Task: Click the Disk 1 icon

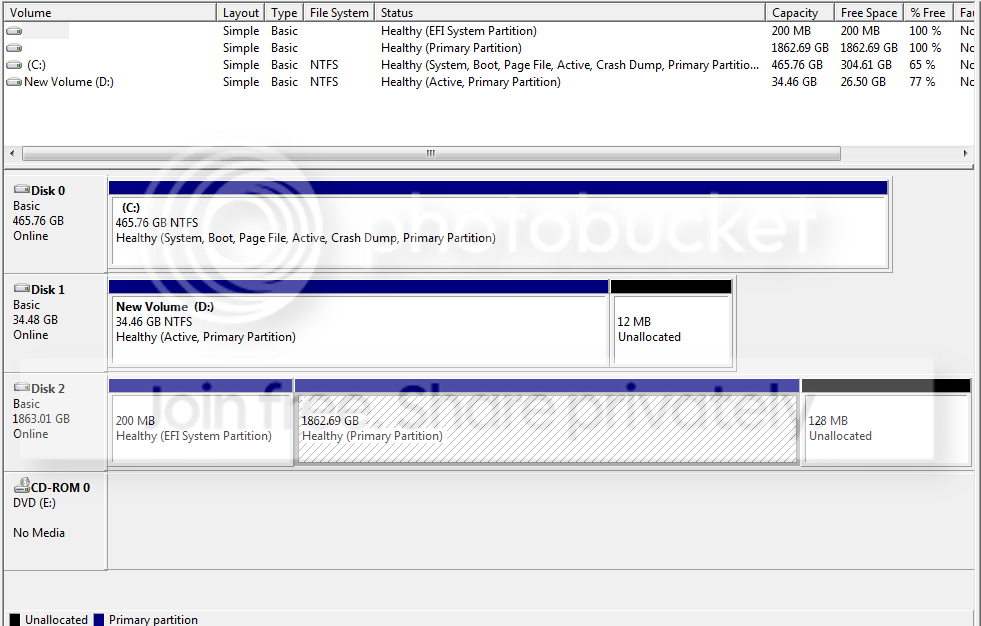Action: coord(22,288)
